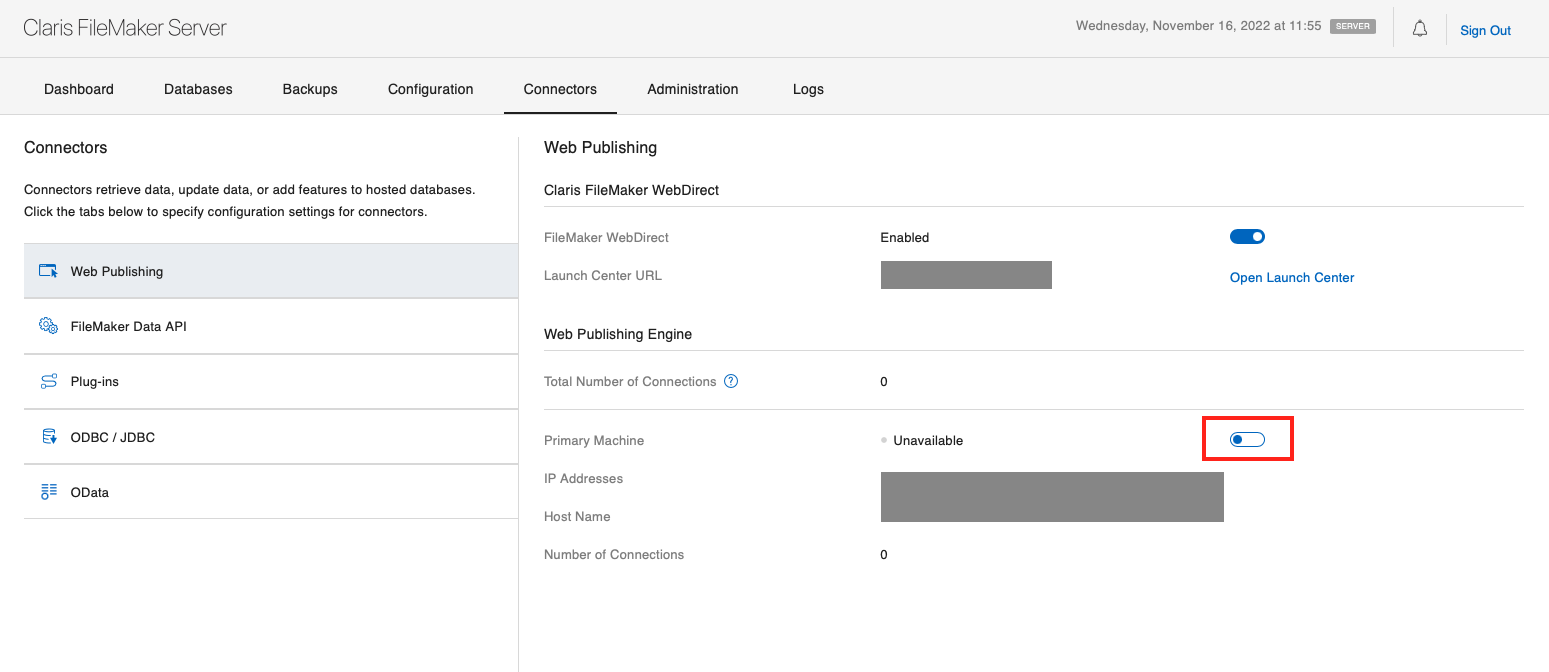Click the Web Publishing Engine heading
1549x672 pixels.
(618, 334)
